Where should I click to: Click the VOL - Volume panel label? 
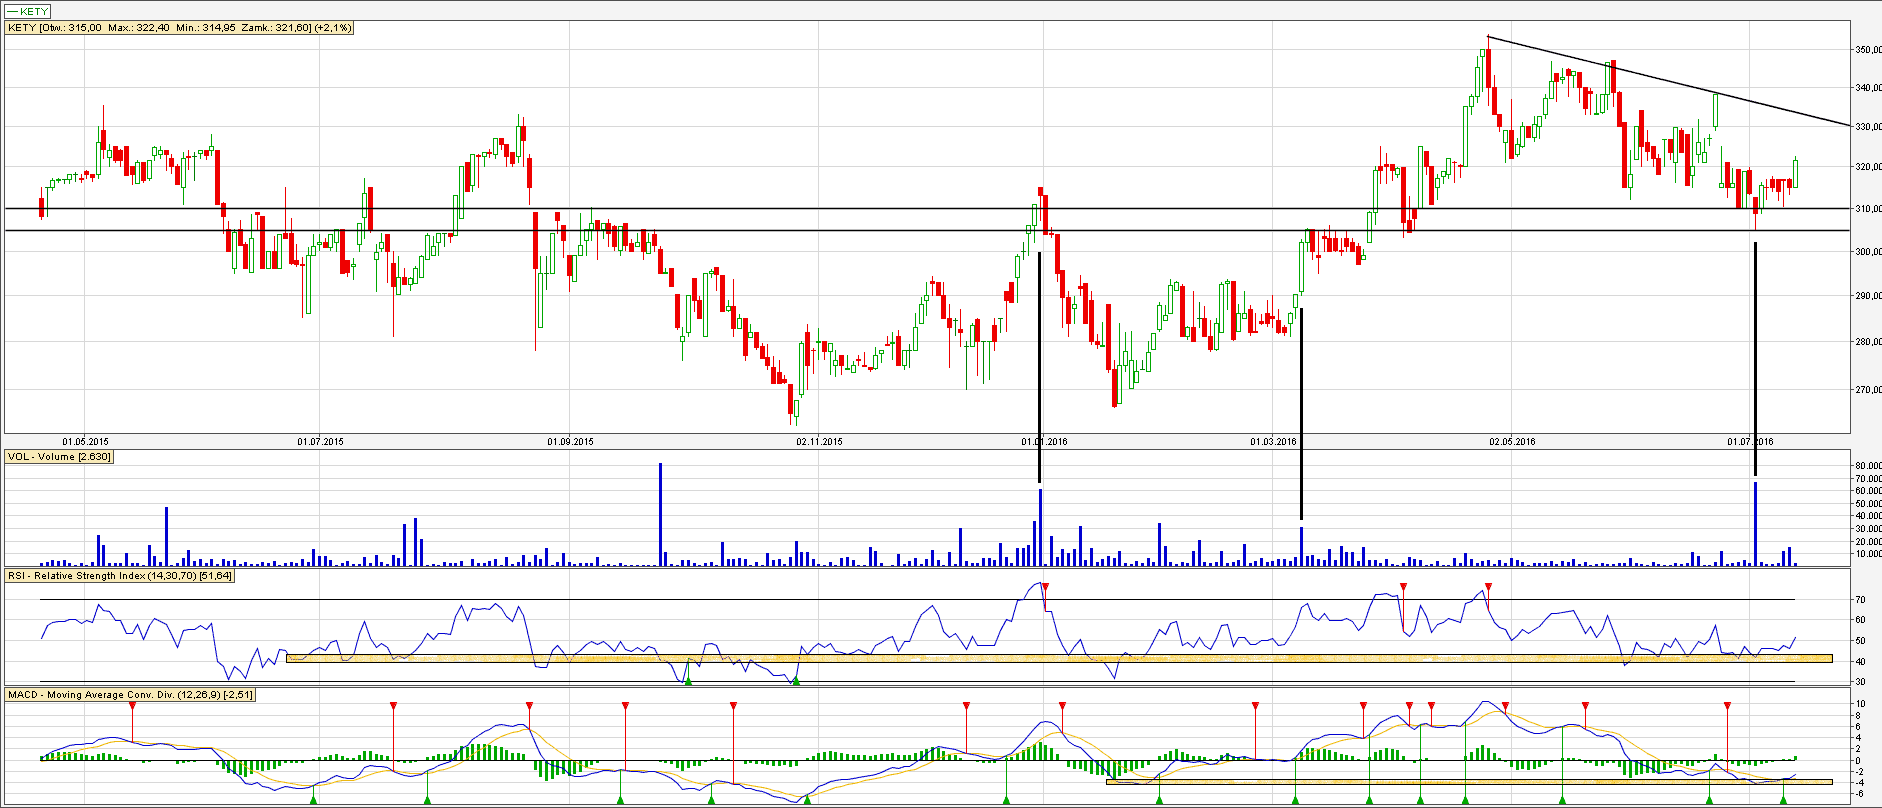59,457
